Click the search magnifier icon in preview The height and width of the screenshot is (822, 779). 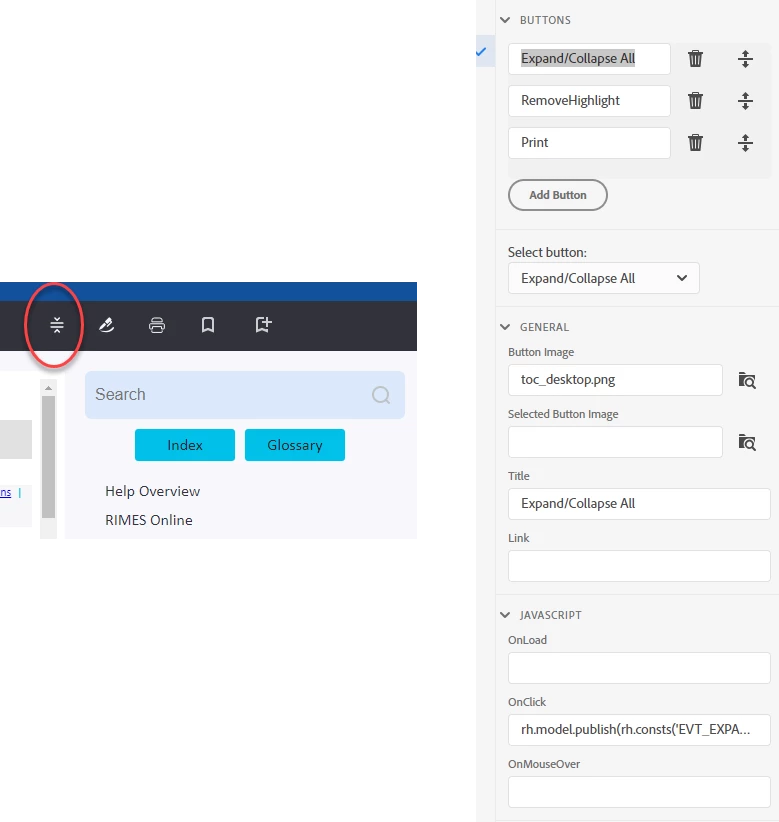click(381, 395)
